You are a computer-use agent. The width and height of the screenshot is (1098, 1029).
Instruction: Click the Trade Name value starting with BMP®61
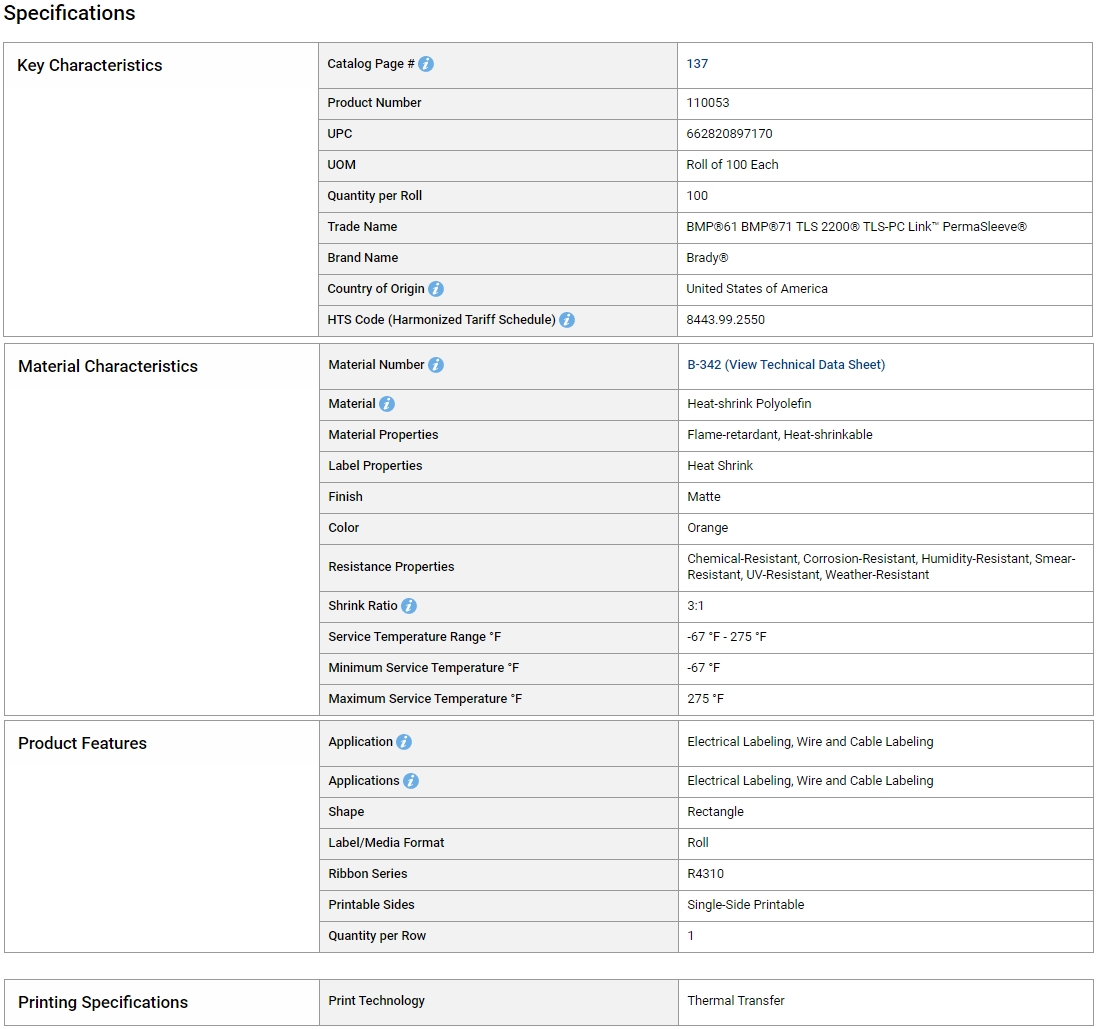coord(856,227)
